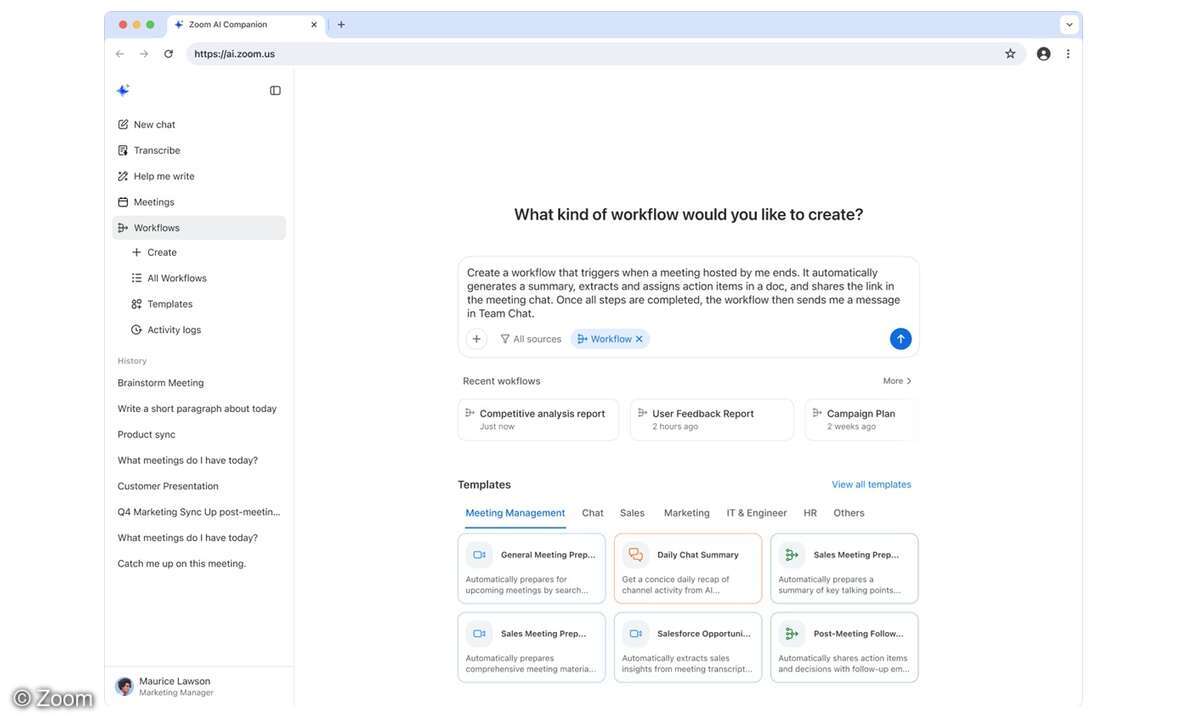
Task: Reload the page in browser
Action: point(168,54)
